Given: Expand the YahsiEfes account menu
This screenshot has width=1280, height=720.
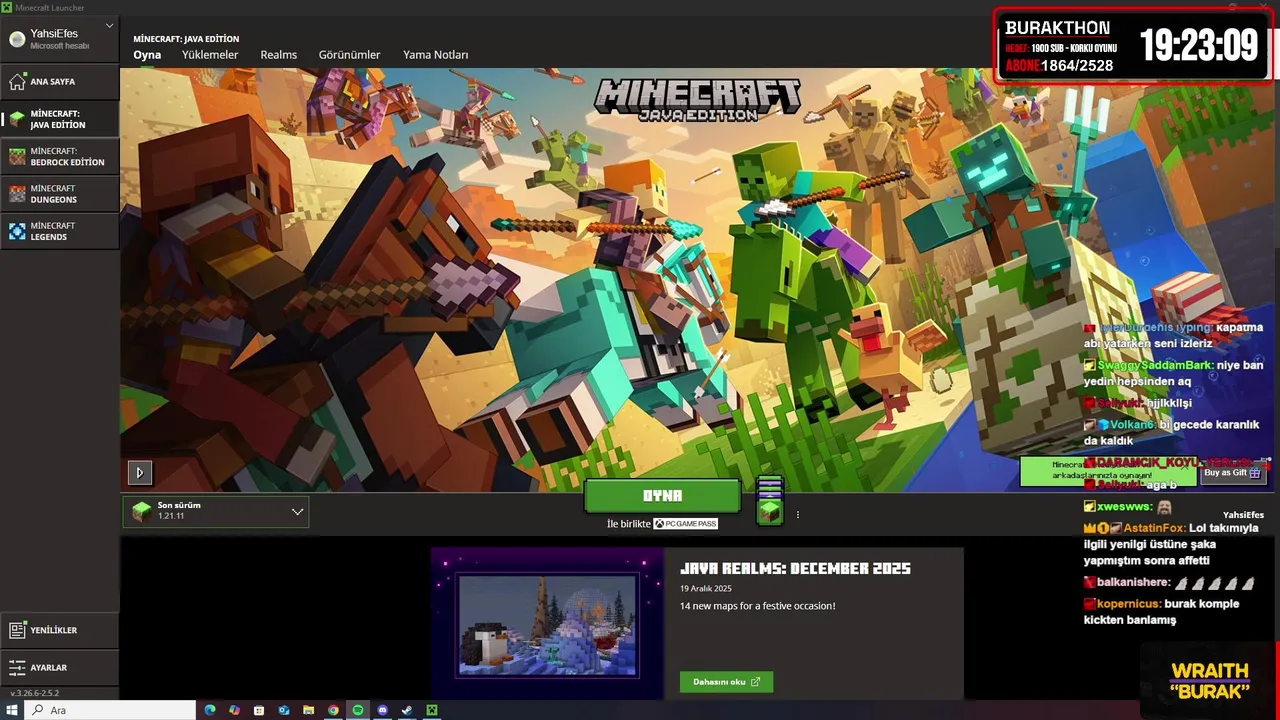Looking at the screenshot, I should (x=60, y=38).
